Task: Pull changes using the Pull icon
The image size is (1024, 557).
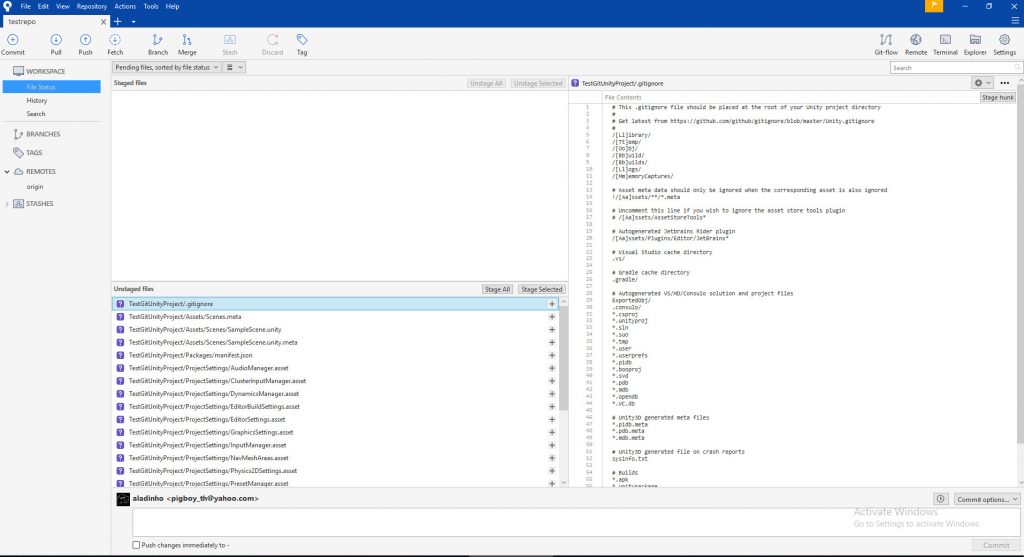Action: point(56,44)
